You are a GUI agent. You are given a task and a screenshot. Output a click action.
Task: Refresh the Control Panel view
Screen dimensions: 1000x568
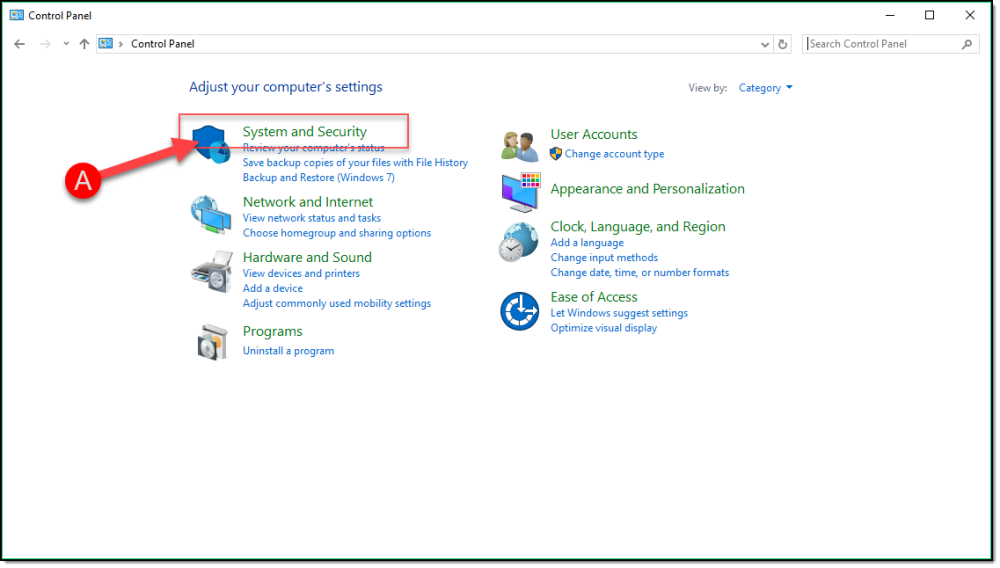pos(783,44)
